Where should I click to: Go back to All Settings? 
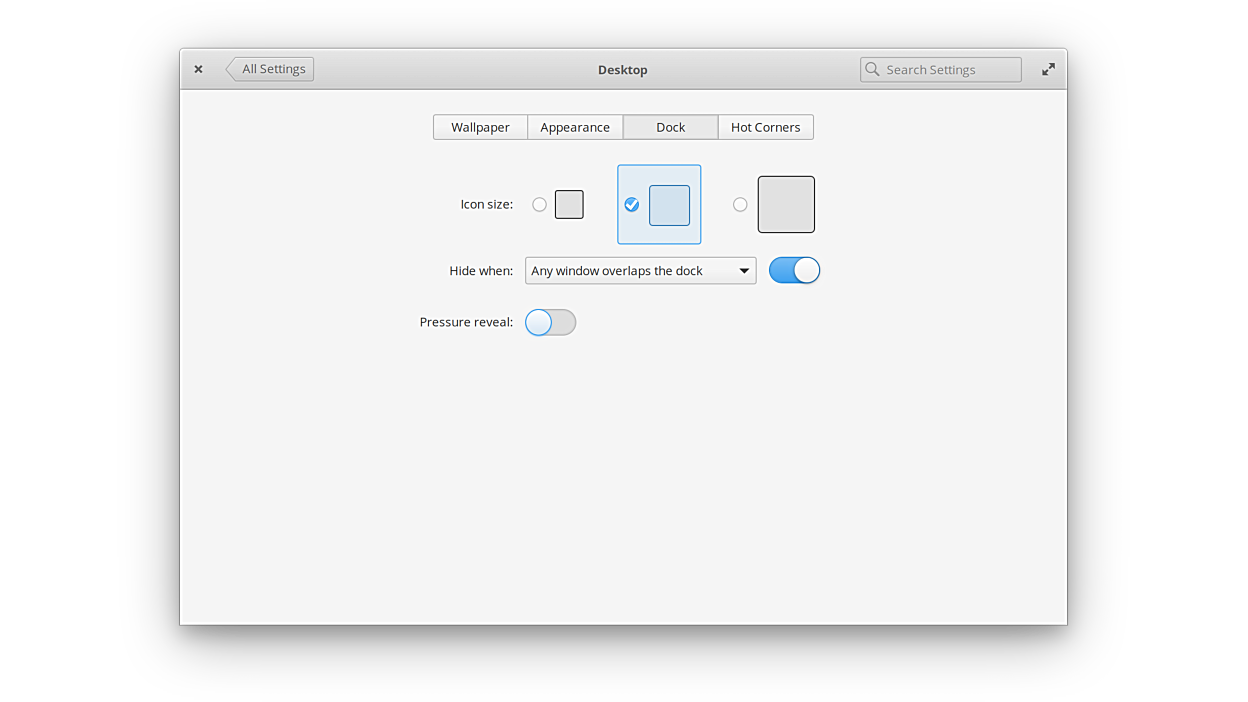click(x=271, y=69)
